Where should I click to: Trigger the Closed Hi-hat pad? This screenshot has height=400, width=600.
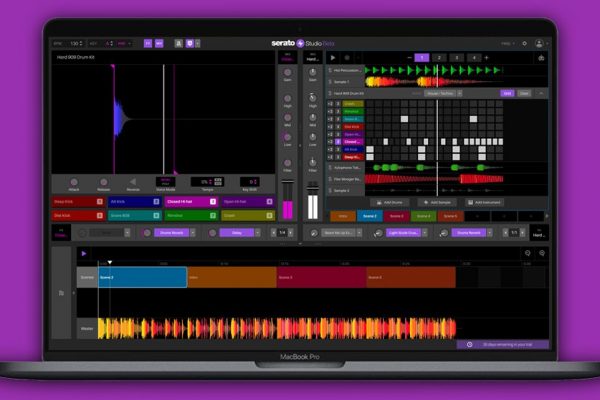click(x=191, y=202)
